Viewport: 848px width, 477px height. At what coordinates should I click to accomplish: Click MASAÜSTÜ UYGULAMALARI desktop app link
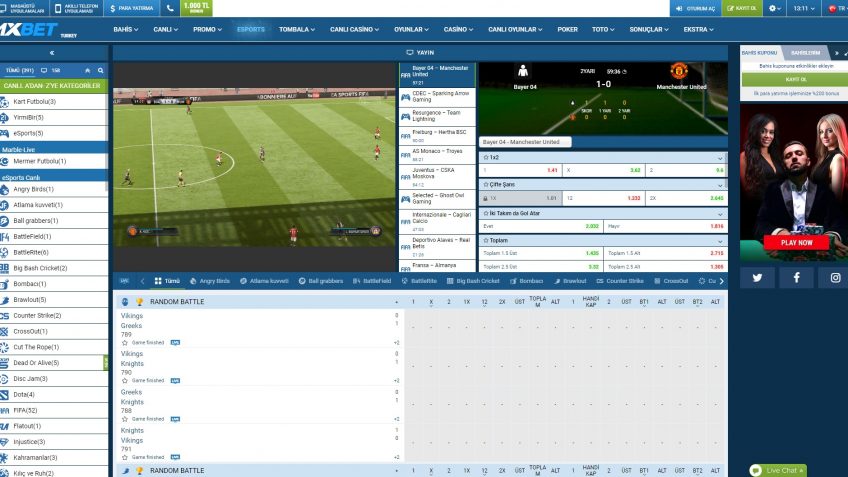(x=24, y=8)
